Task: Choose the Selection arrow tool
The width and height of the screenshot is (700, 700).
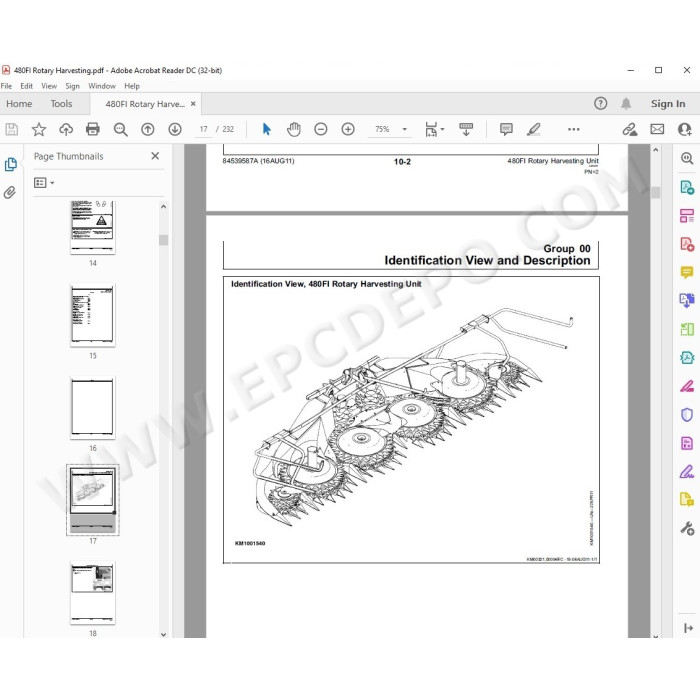Action: tap(267, 129)
